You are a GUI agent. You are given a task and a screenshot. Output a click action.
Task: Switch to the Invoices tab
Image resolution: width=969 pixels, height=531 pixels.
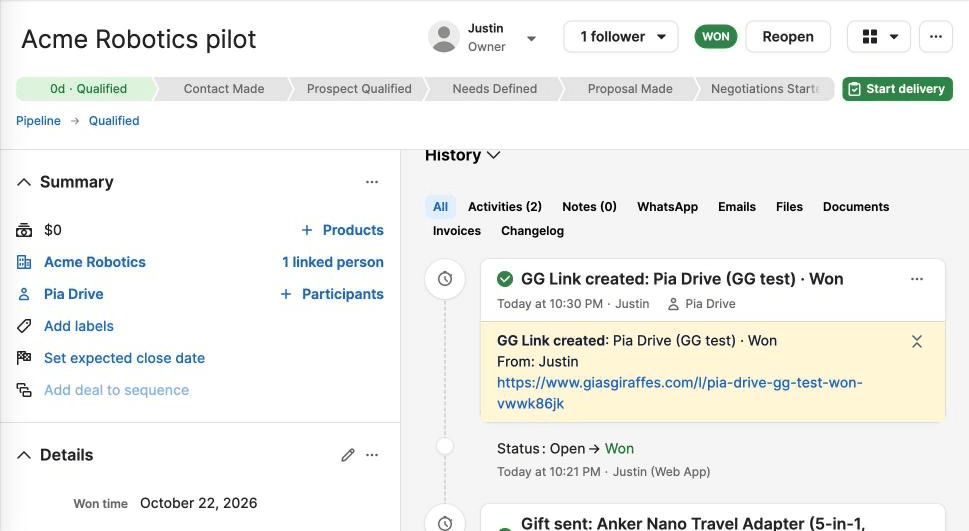click(x=457, y=231)
